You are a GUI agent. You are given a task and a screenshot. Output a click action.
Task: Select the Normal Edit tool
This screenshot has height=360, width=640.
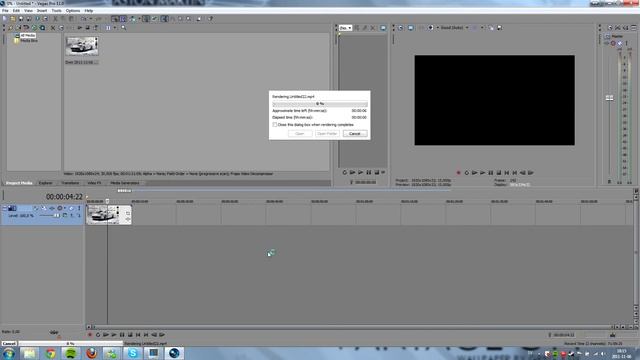click(x=164, y=19)
